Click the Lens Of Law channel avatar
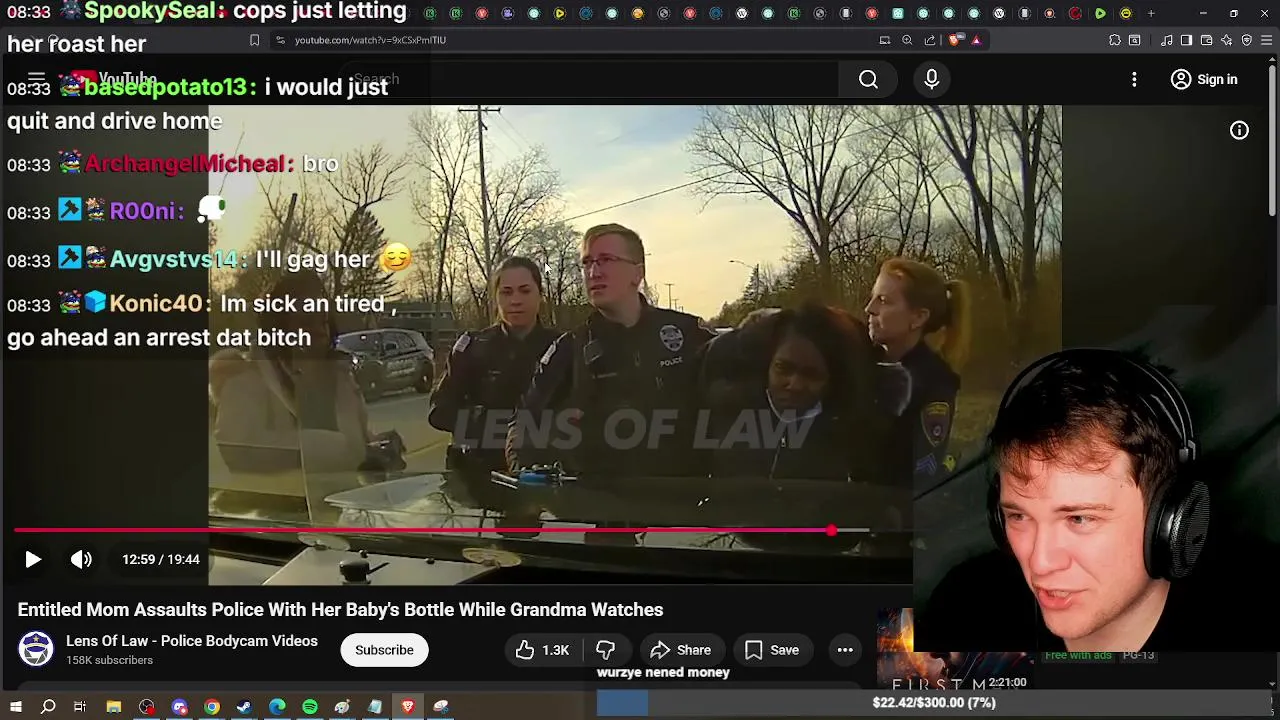Image resolution: width=1280 pixels, height=720 pixels. (36, 649)
